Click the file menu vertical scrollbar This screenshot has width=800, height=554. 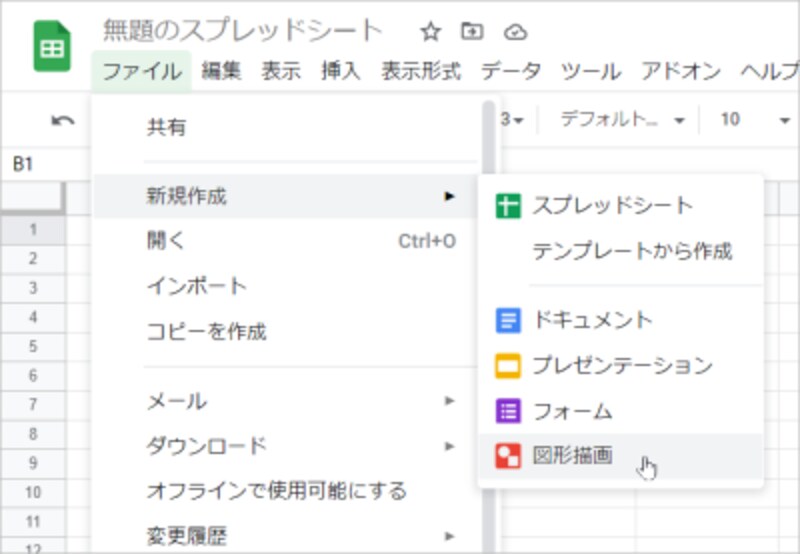489,326
